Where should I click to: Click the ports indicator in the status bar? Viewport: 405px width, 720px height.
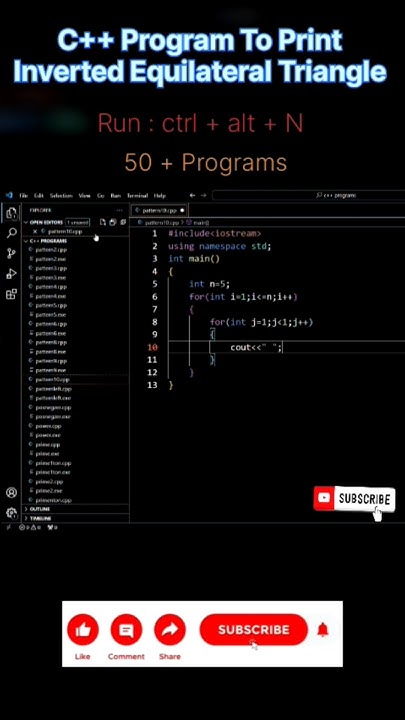(x=52, y=528)
